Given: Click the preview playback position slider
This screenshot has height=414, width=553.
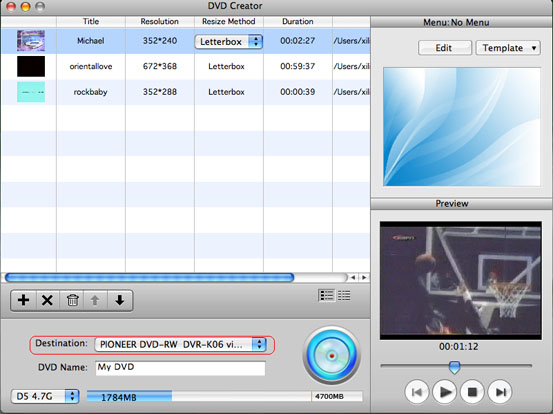Looking at the screenshot, I should [456, 366].
